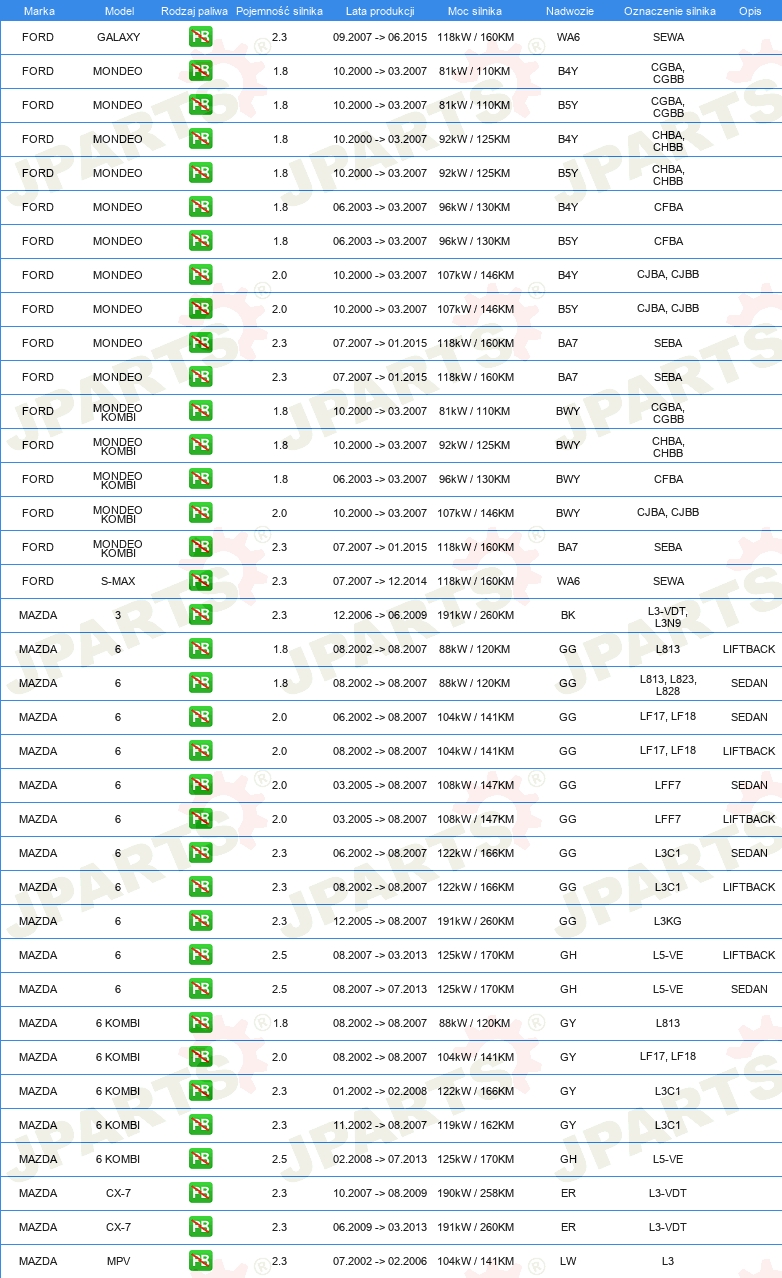Click the production dates 08.2007 -> 03.2013
This screenshot has width=782, height=1278.
pyautogui.click(x=380, y=955)
